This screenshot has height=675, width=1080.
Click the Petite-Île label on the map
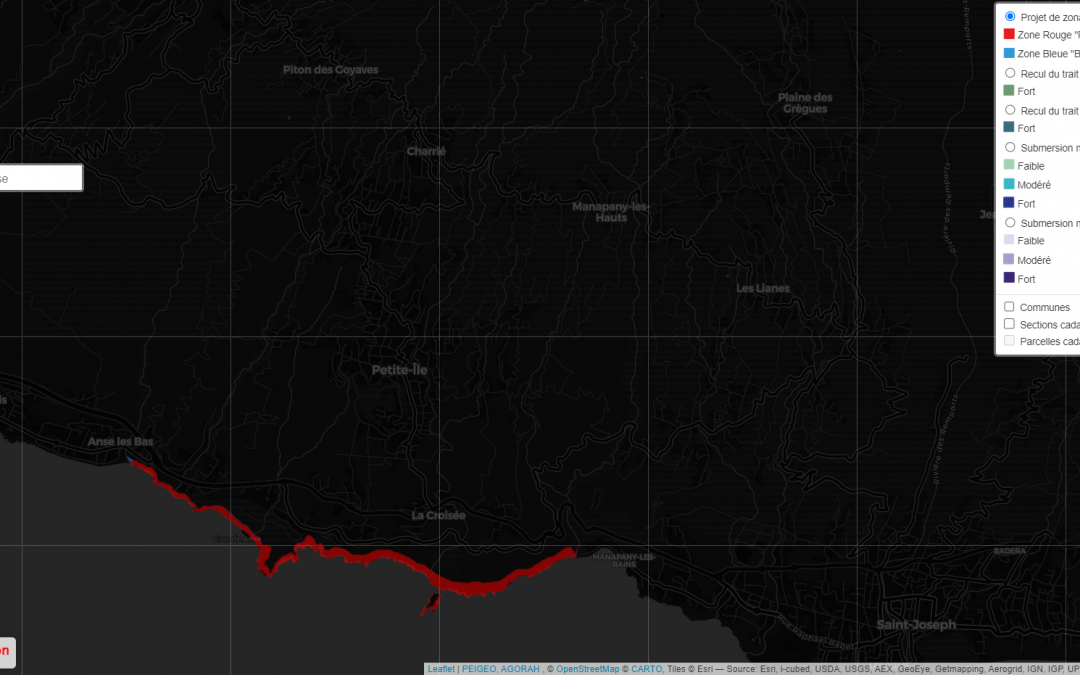click(399, 370)
